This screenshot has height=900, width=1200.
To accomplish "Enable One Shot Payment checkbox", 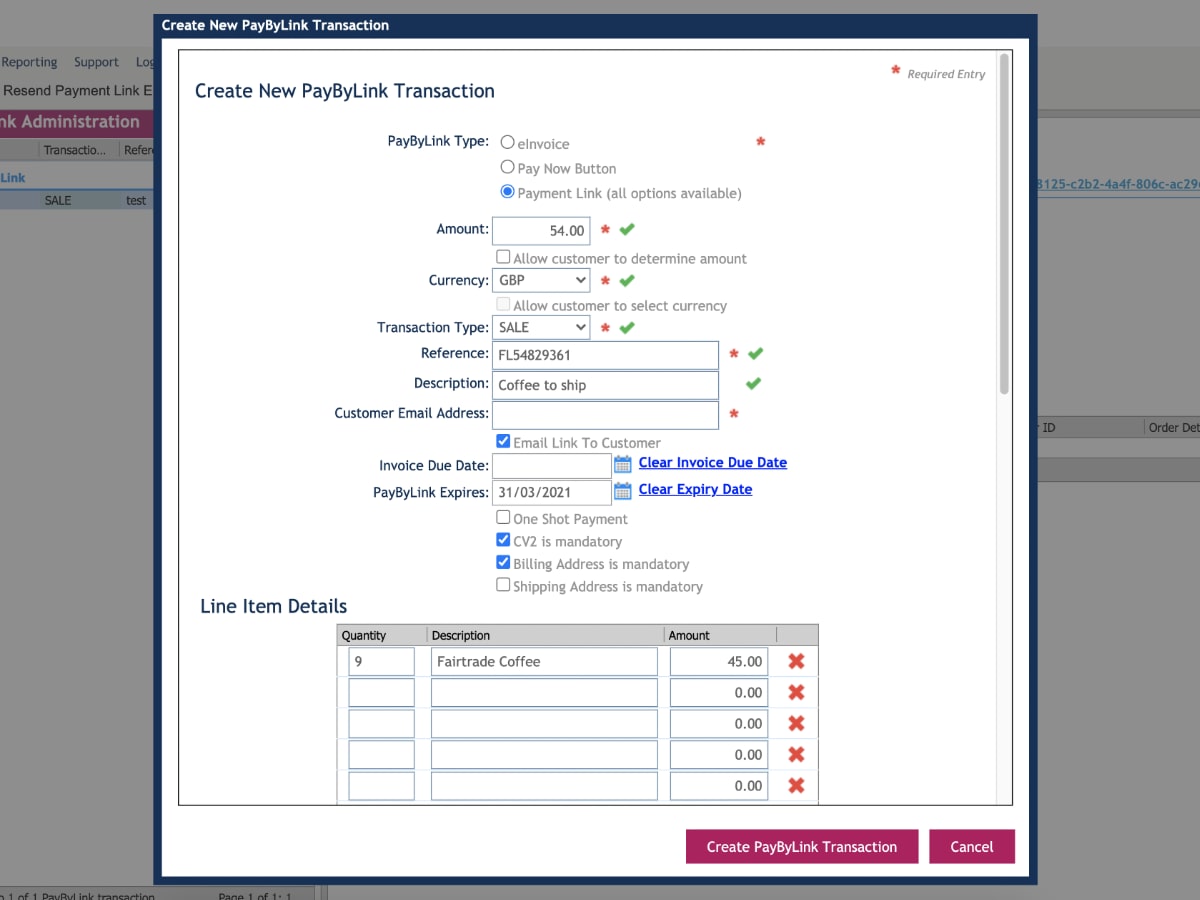I will pyautogui.click(x=503, y=517).
